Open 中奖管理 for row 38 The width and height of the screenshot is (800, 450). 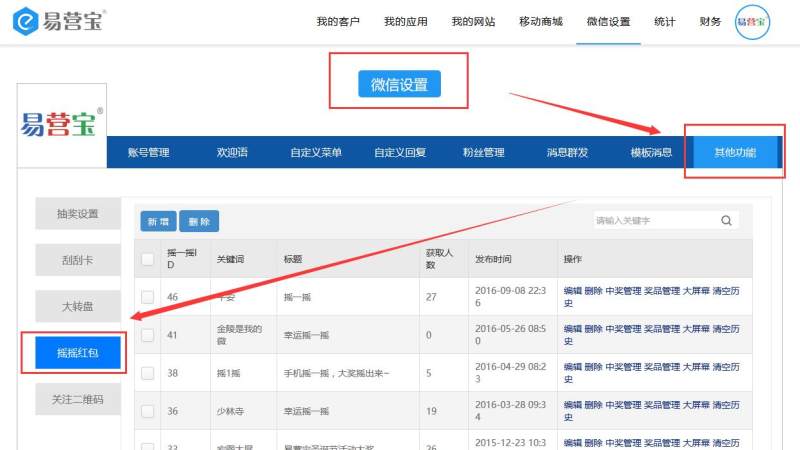coord(623,367)
